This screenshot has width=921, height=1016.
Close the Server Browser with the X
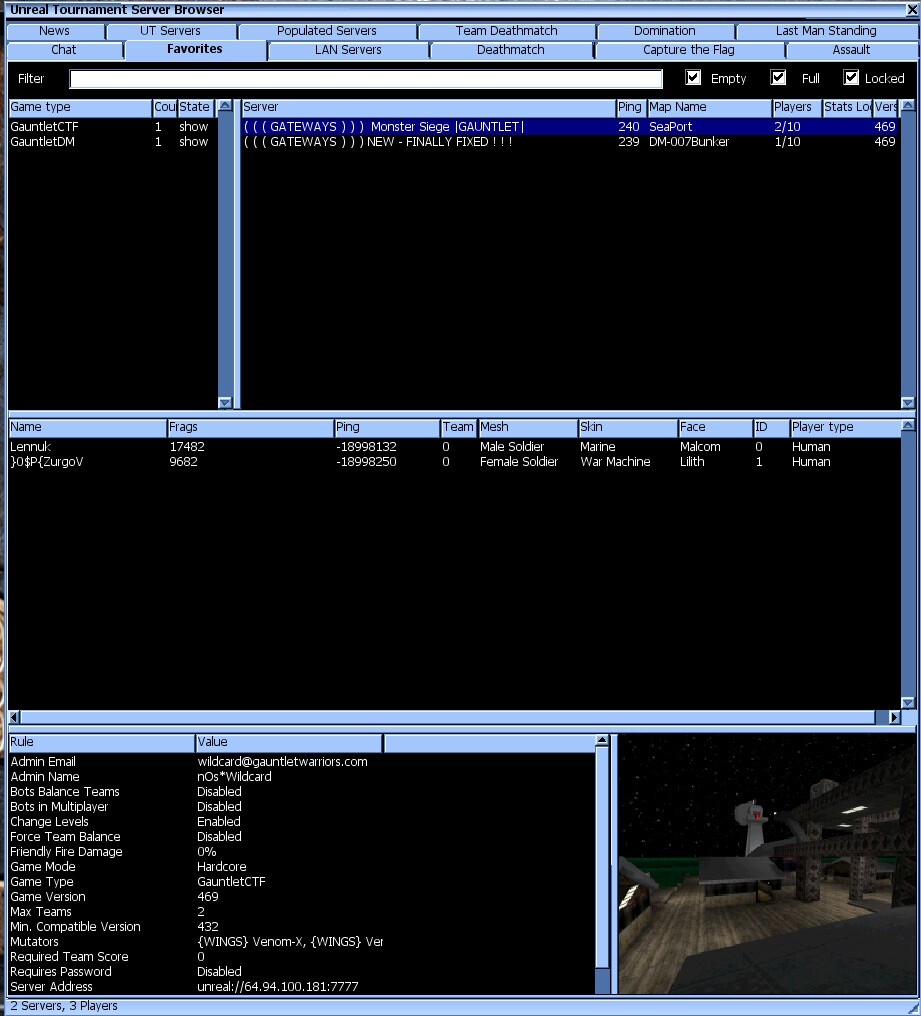coord(911,10)
